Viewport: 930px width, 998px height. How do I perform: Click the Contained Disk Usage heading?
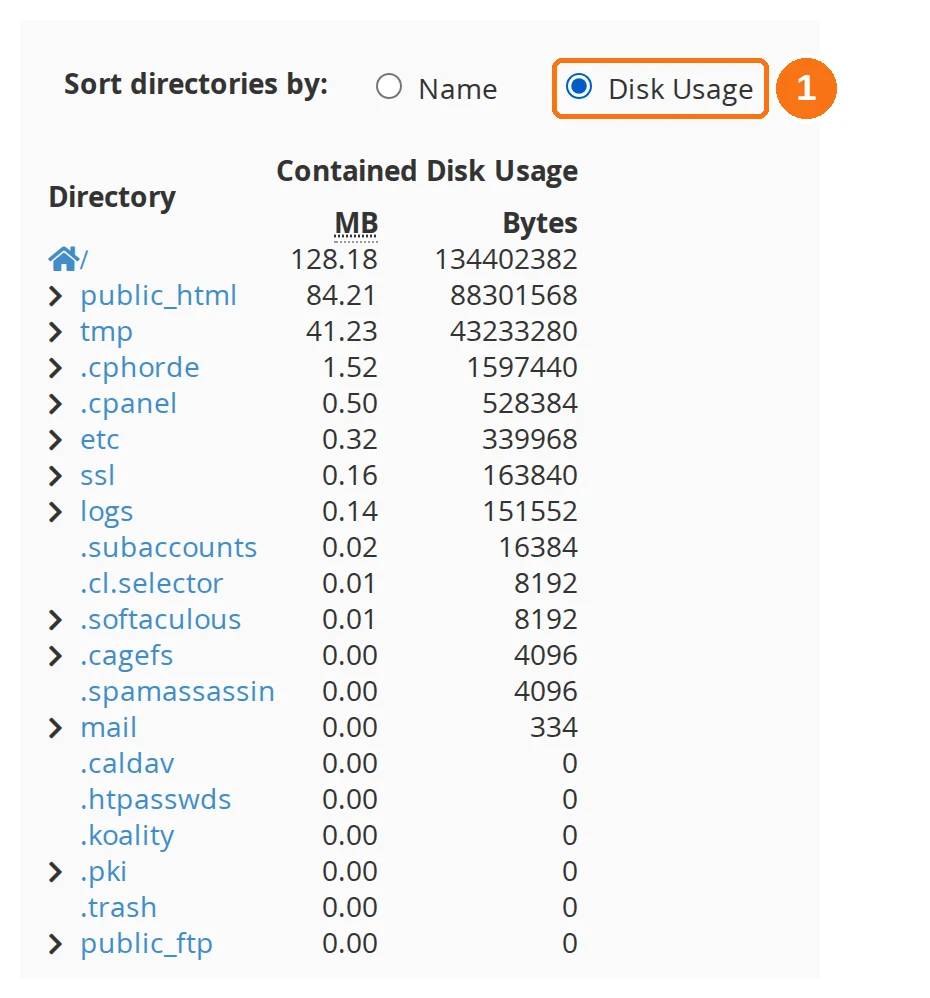click(427, 172)
